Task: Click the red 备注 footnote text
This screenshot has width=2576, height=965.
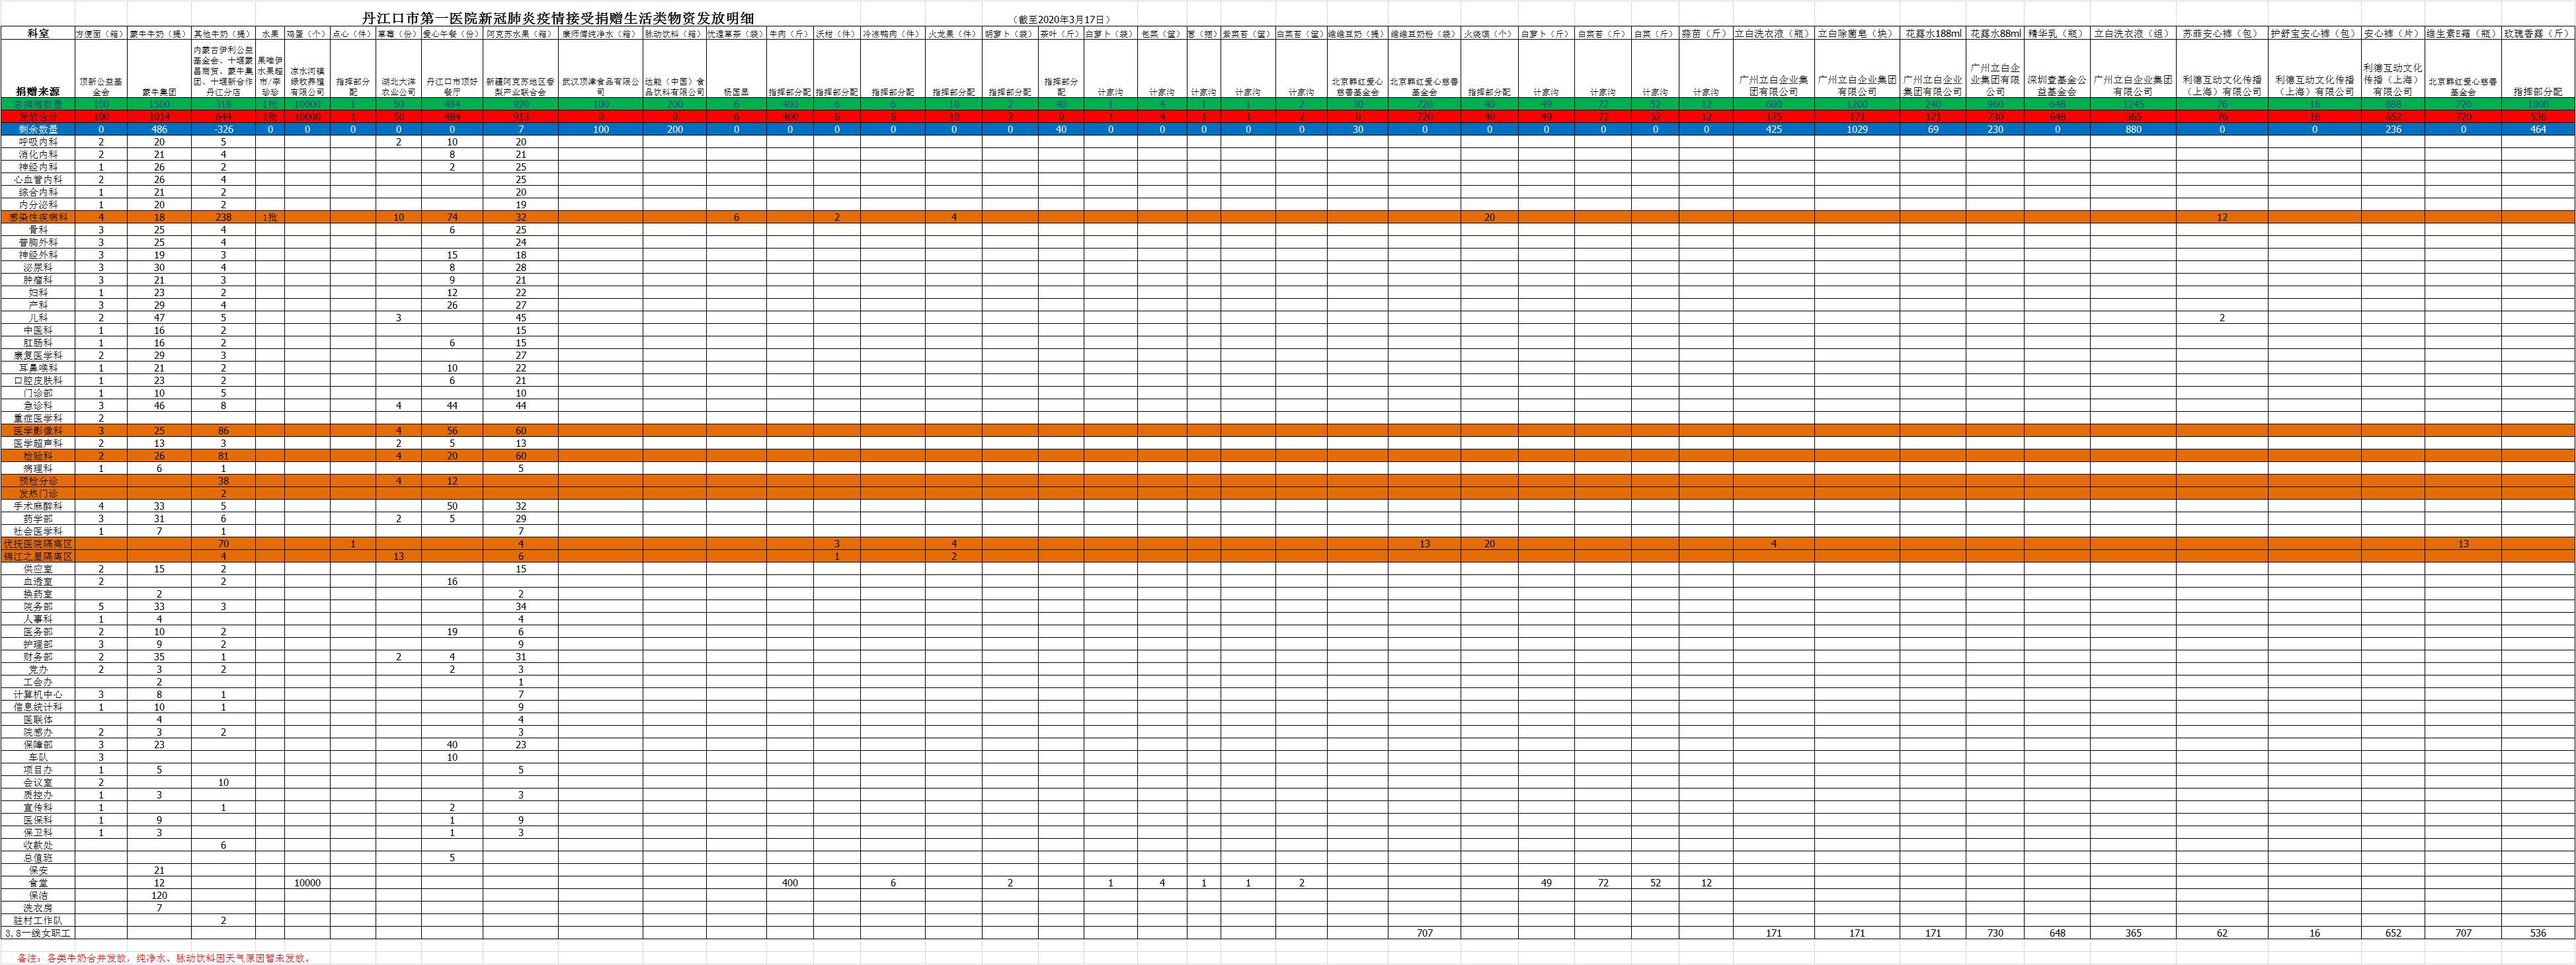Action: pos(163,958)
